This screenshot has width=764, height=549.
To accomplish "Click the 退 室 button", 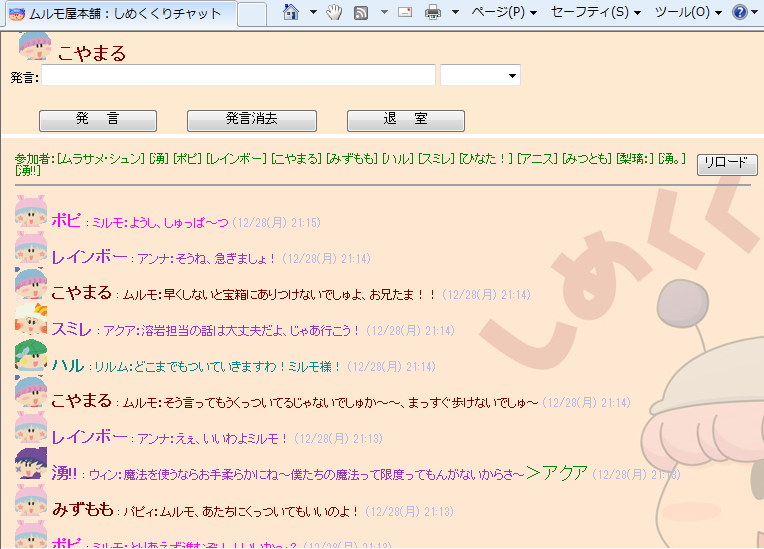I will 405,120.
